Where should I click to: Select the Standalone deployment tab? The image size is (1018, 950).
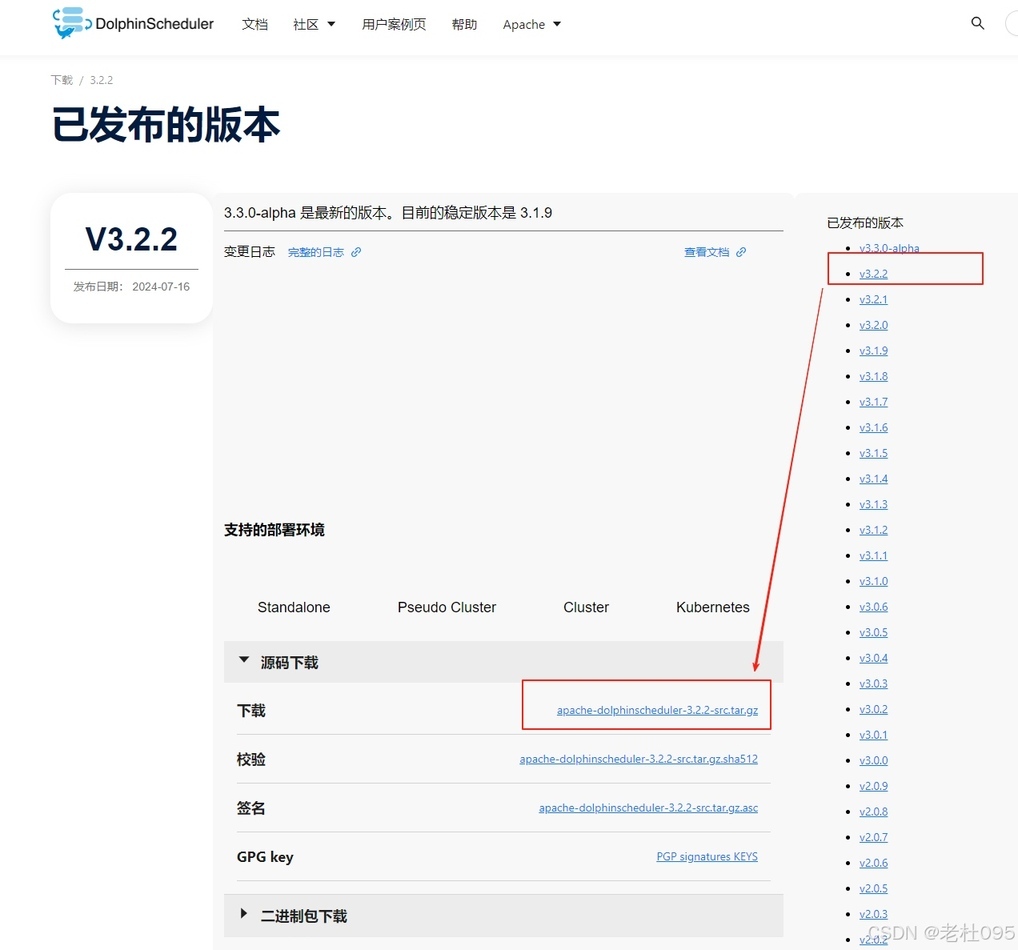(293, 607)
